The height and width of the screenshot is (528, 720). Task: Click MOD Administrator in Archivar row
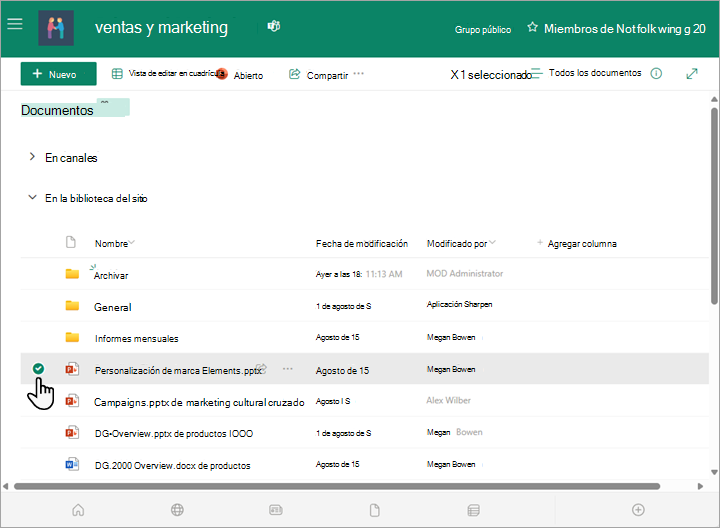tap(465, 274)
